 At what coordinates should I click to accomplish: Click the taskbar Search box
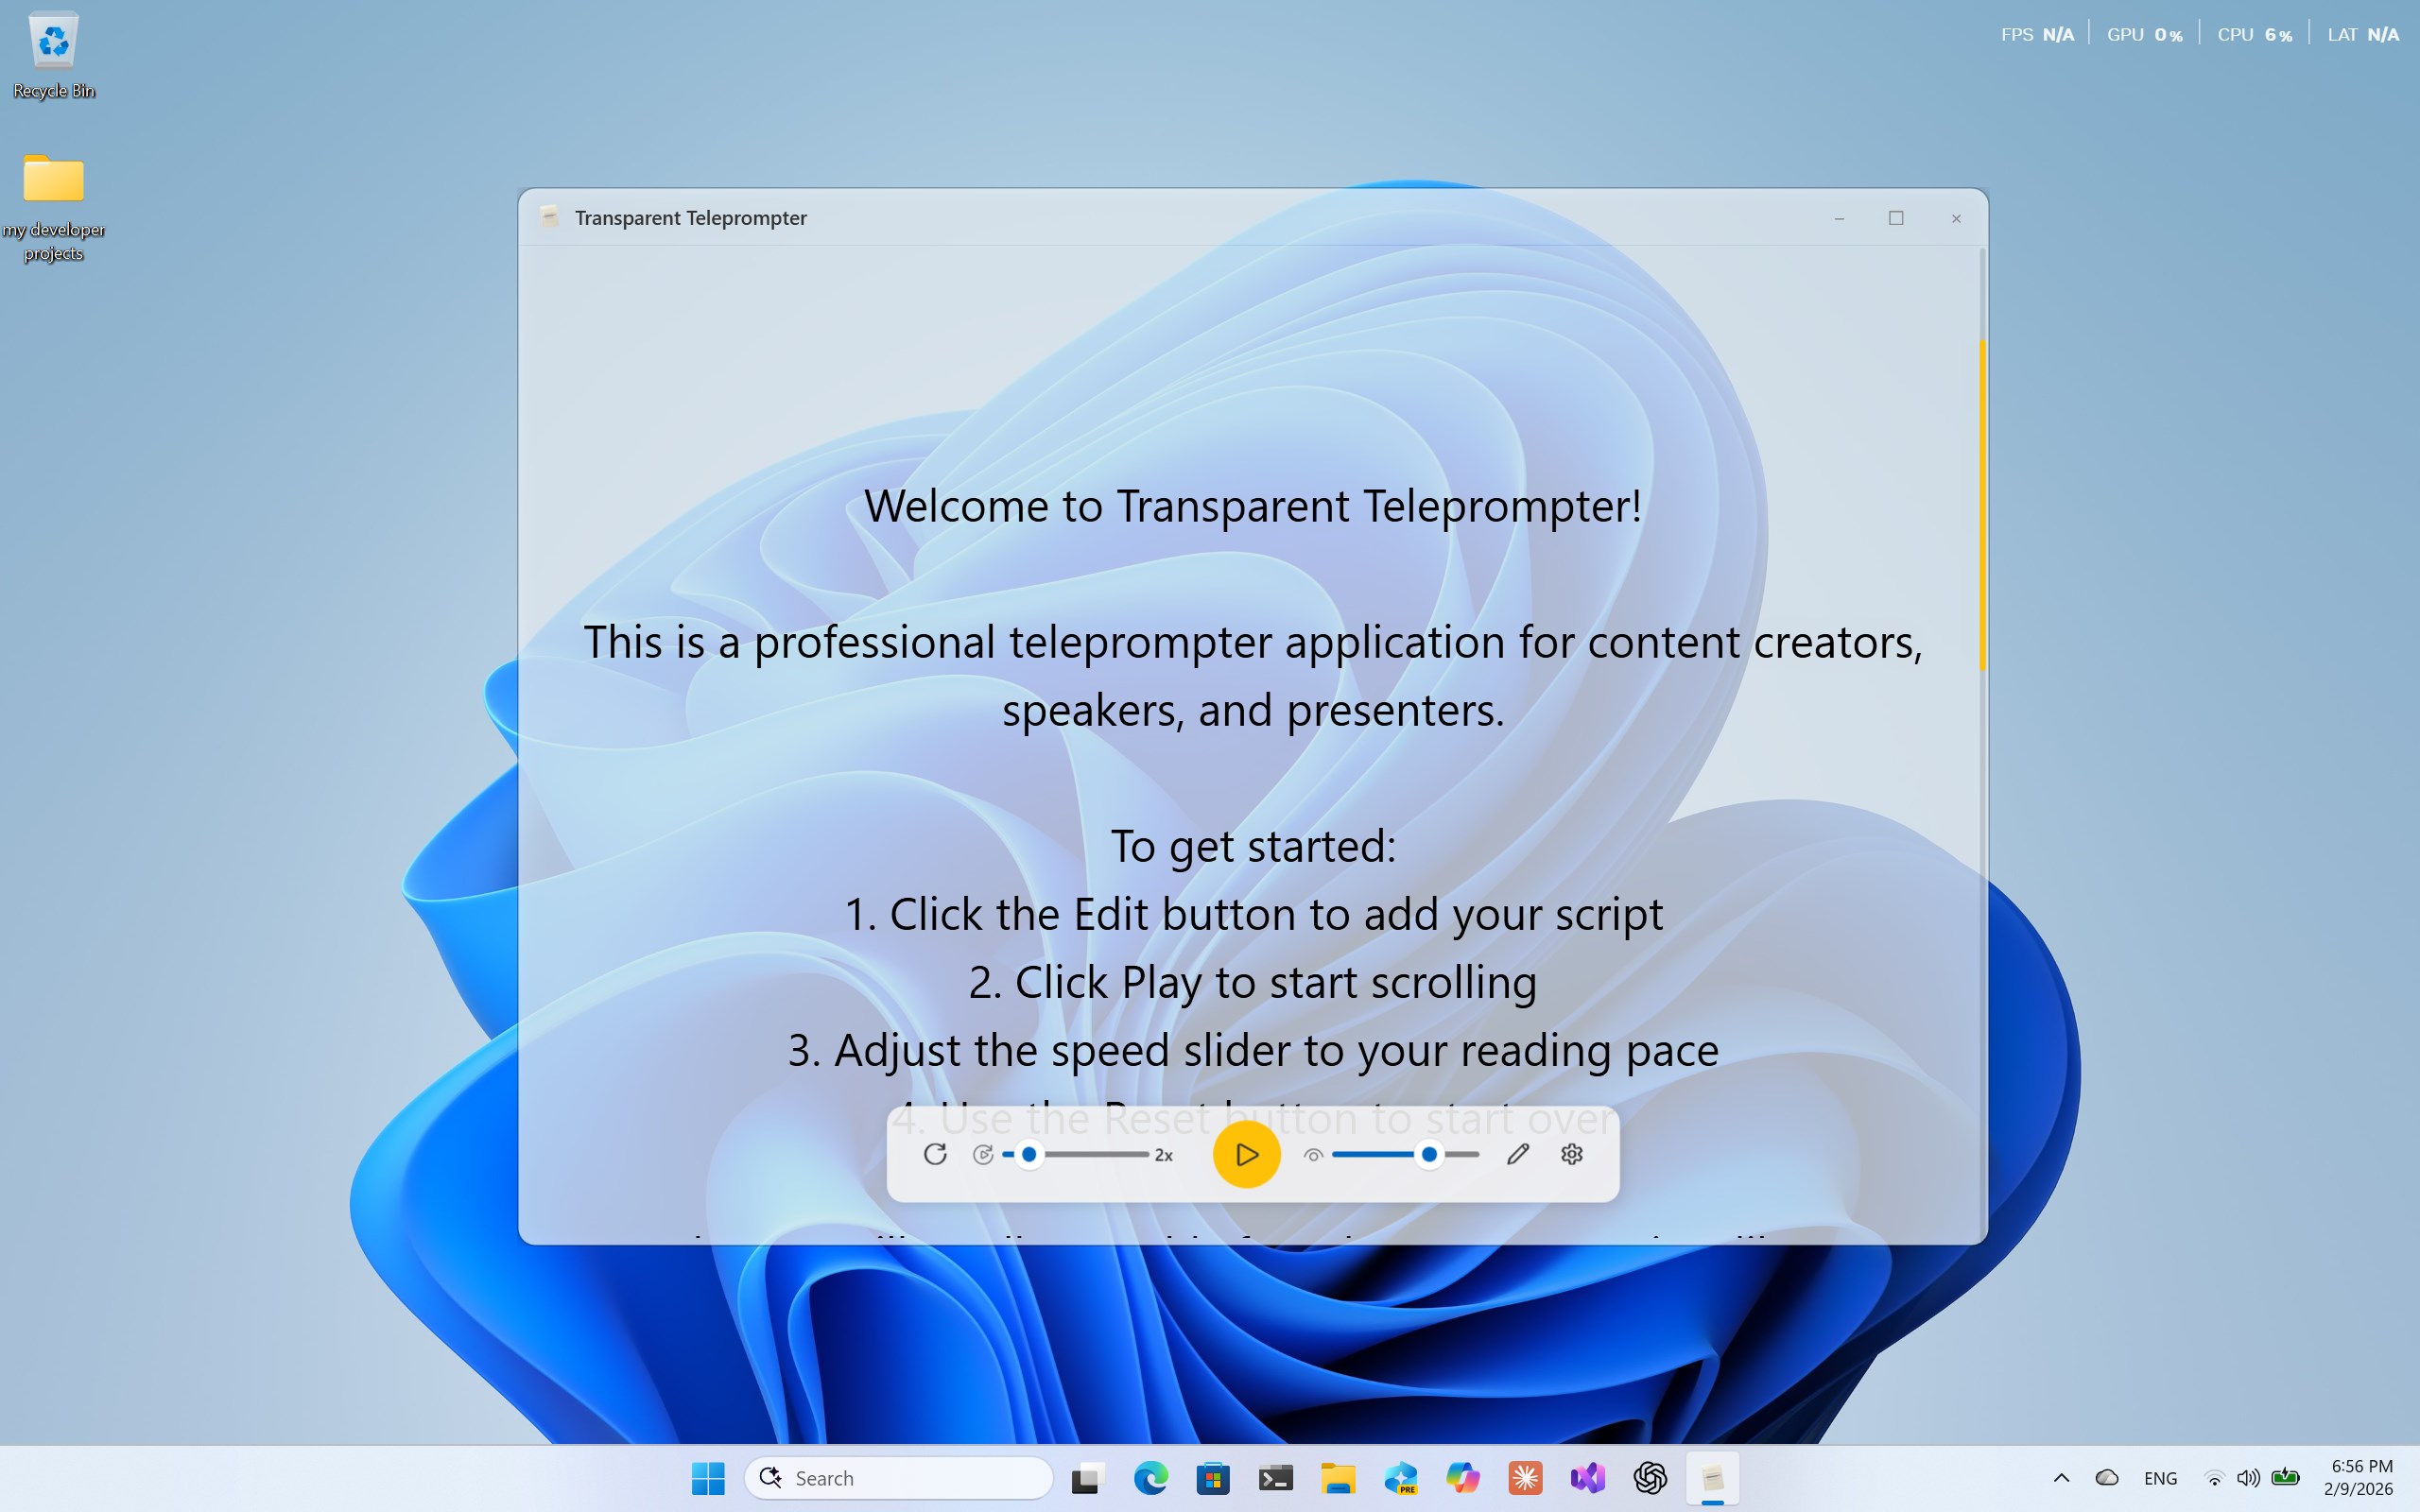click(x=899, y=1478)
